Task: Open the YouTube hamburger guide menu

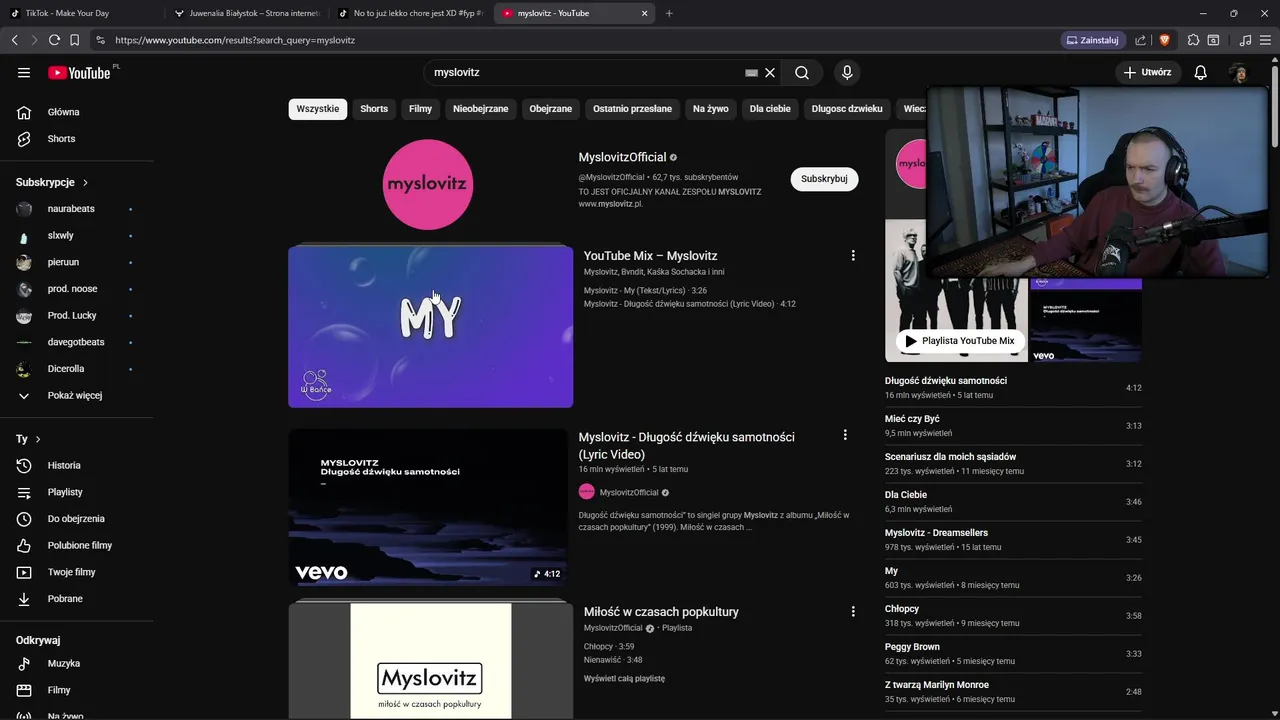Action: (x=24, y=72)
